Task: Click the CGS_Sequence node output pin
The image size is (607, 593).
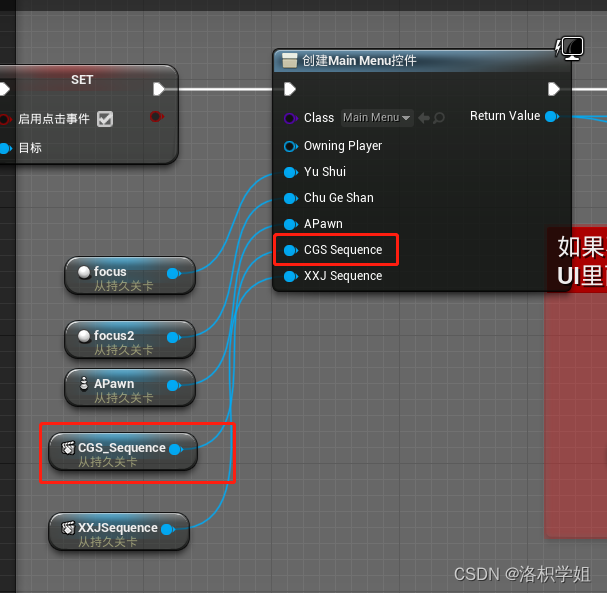Action: 176,449
